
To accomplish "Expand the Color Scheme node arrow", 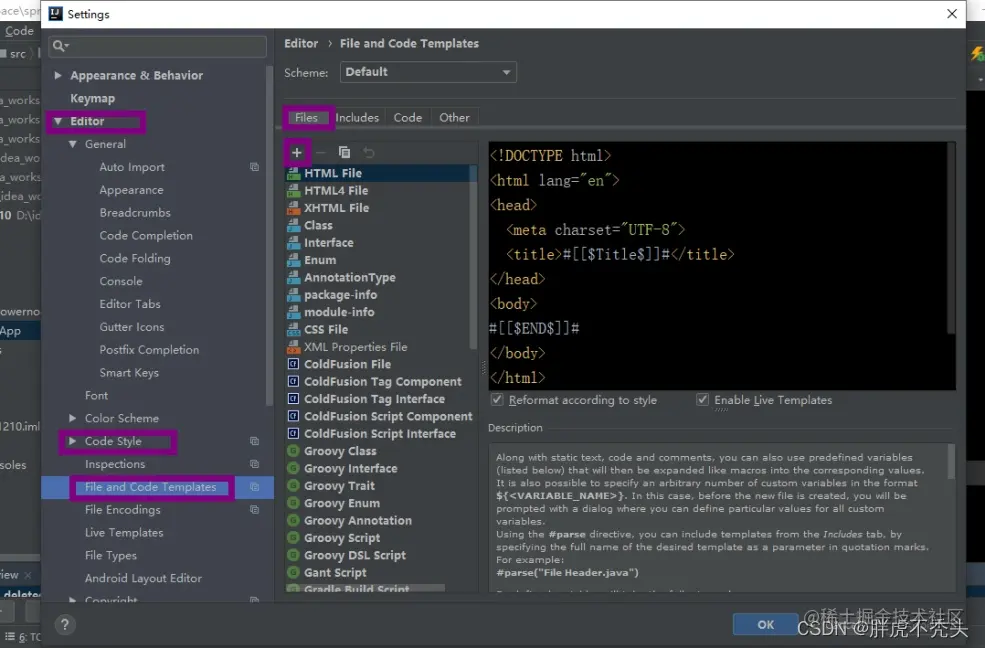I will pos(73,418).
